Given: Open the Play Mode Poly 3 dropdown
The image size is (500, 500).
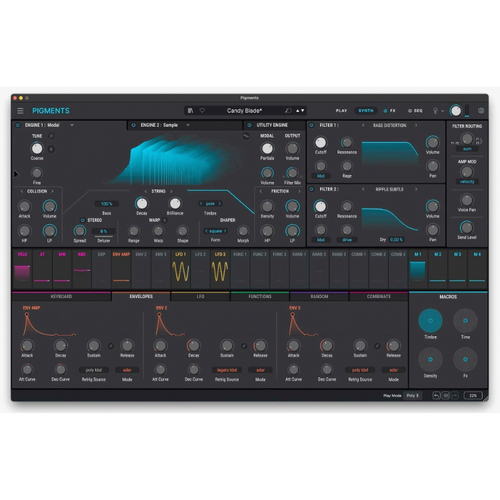Looking at the screenshot, I should (x=413, y=396).
